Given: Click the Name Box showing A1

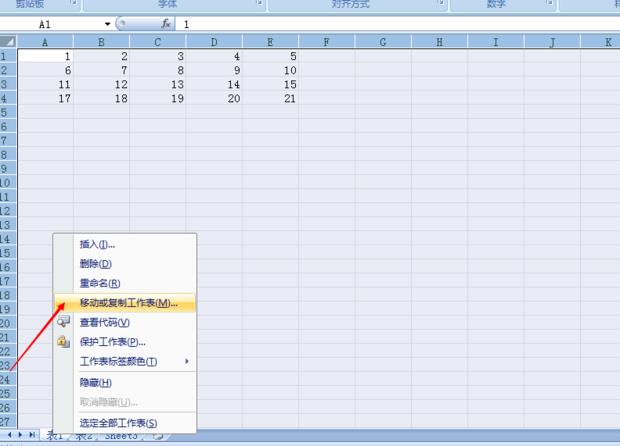Looking at the screenshot, I should 51,24.
